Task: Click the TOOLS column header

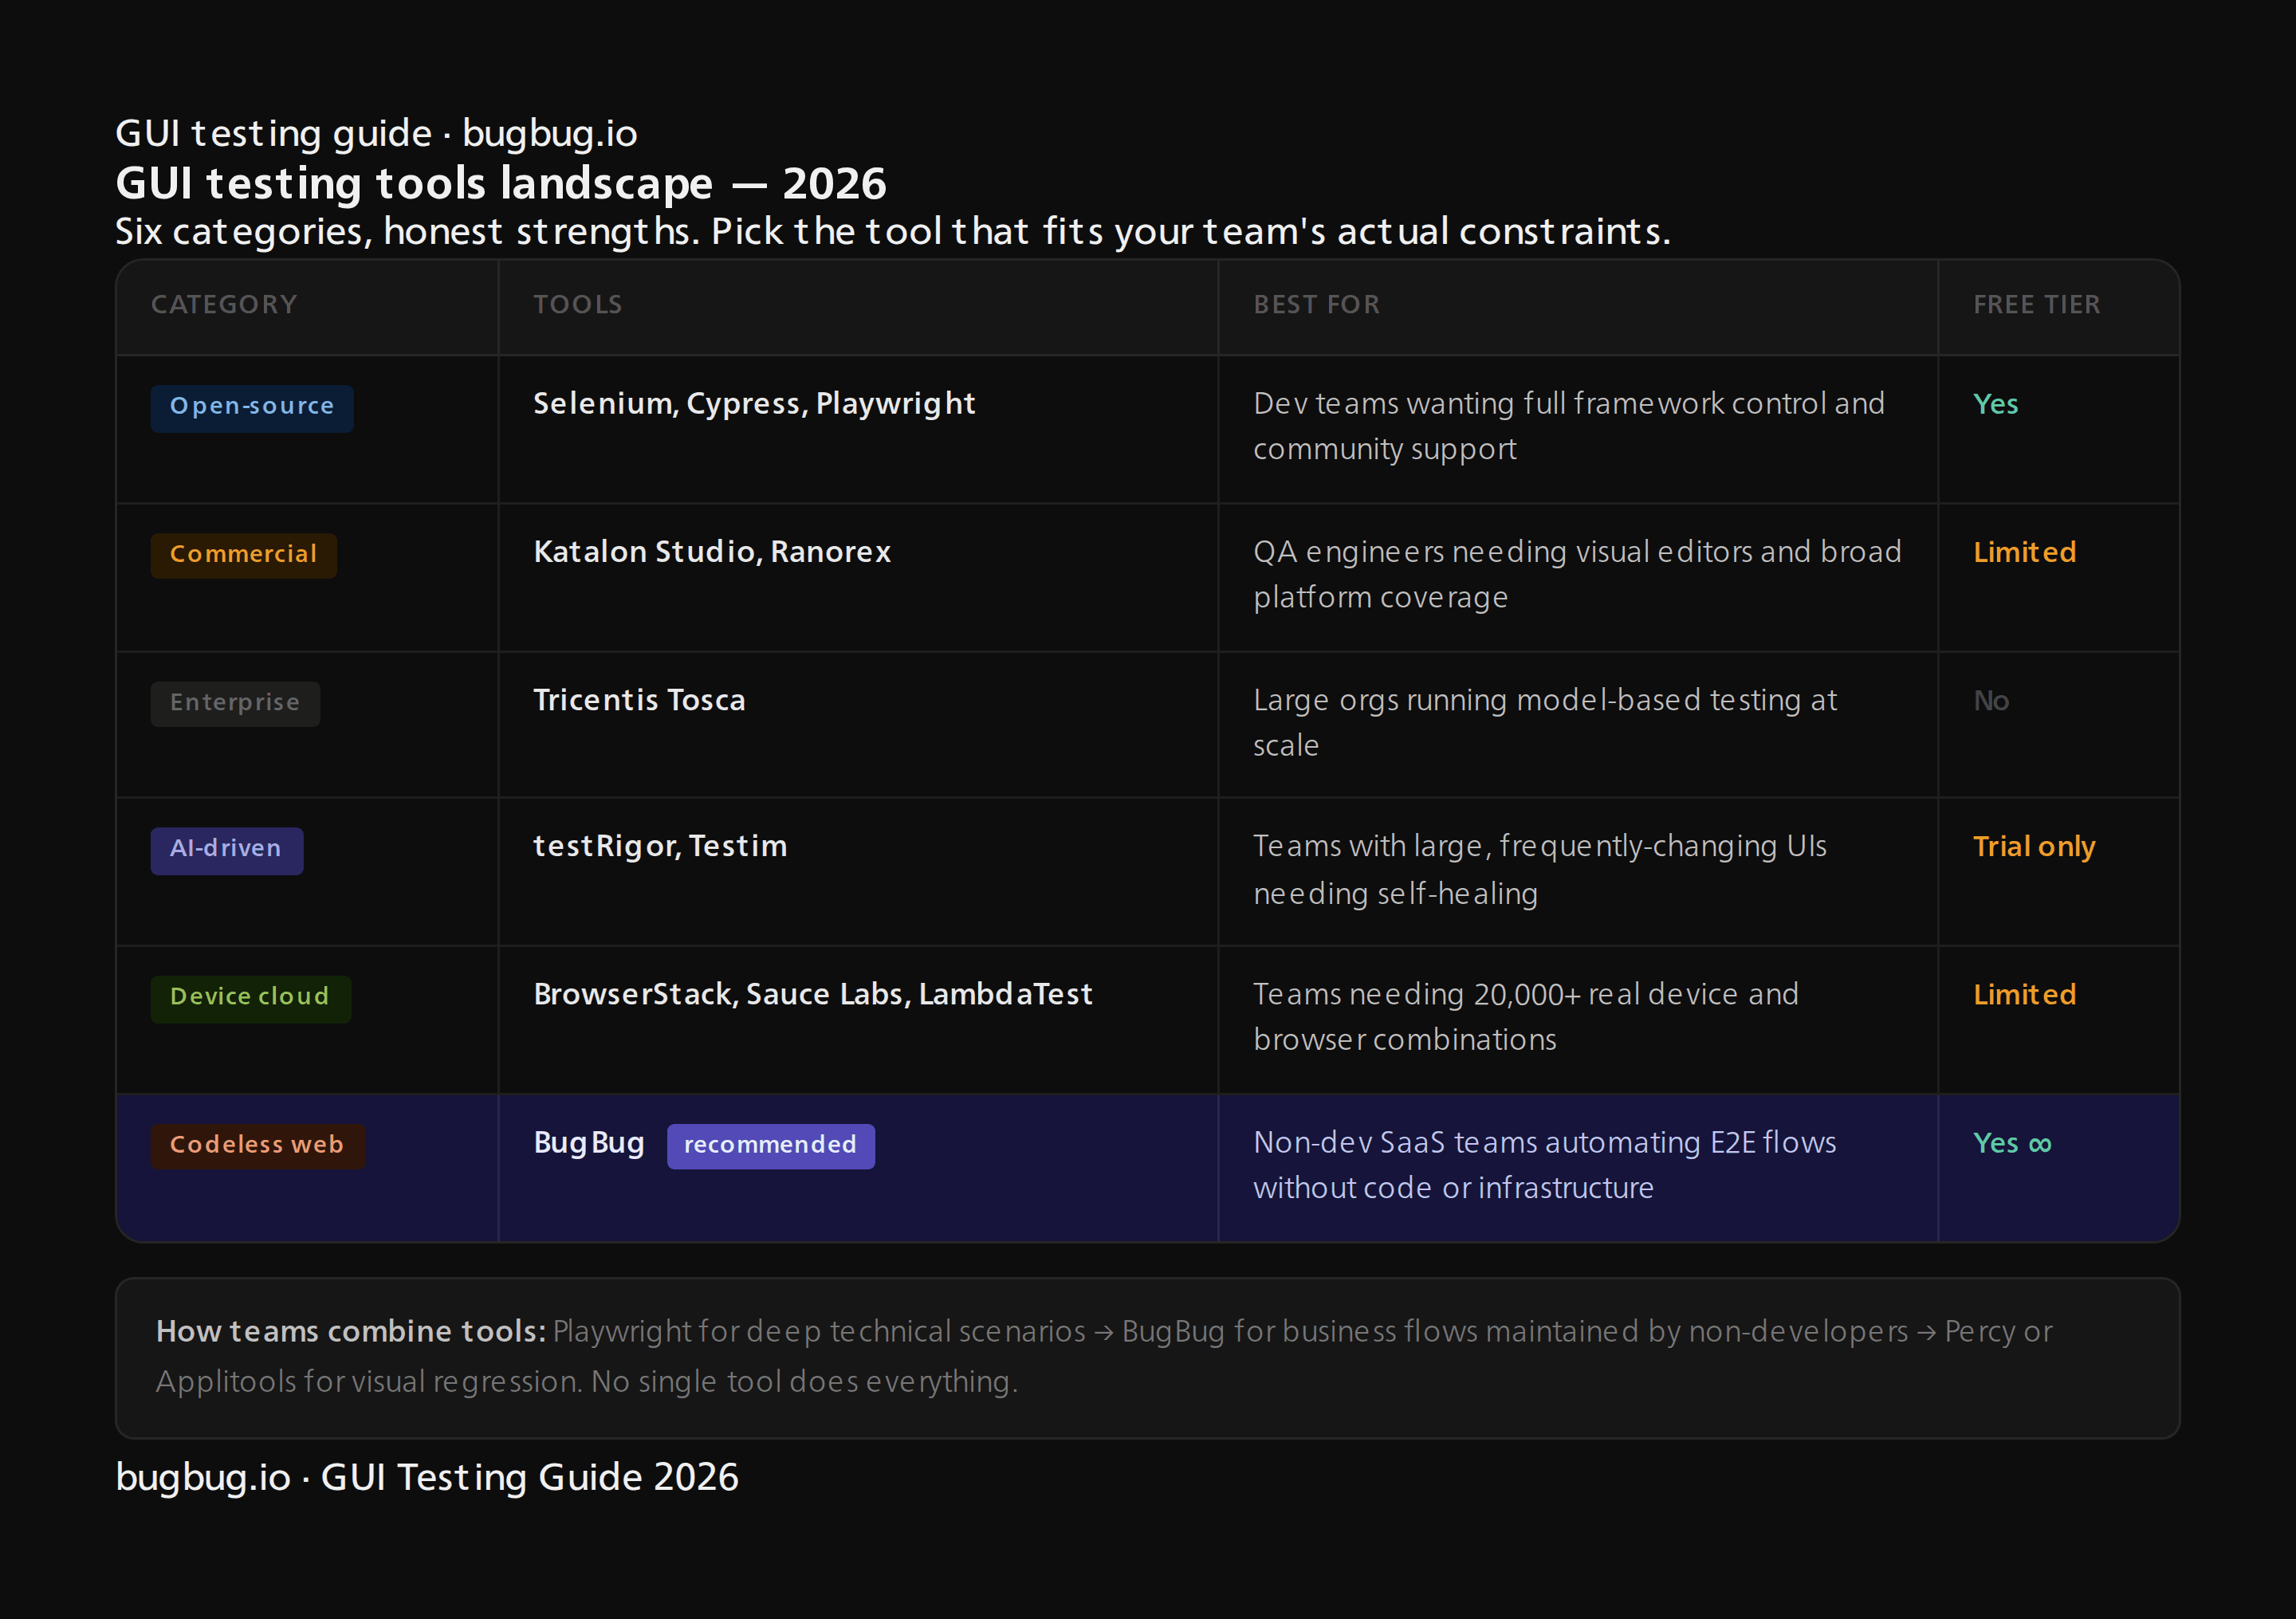Action: click(577, 305)
